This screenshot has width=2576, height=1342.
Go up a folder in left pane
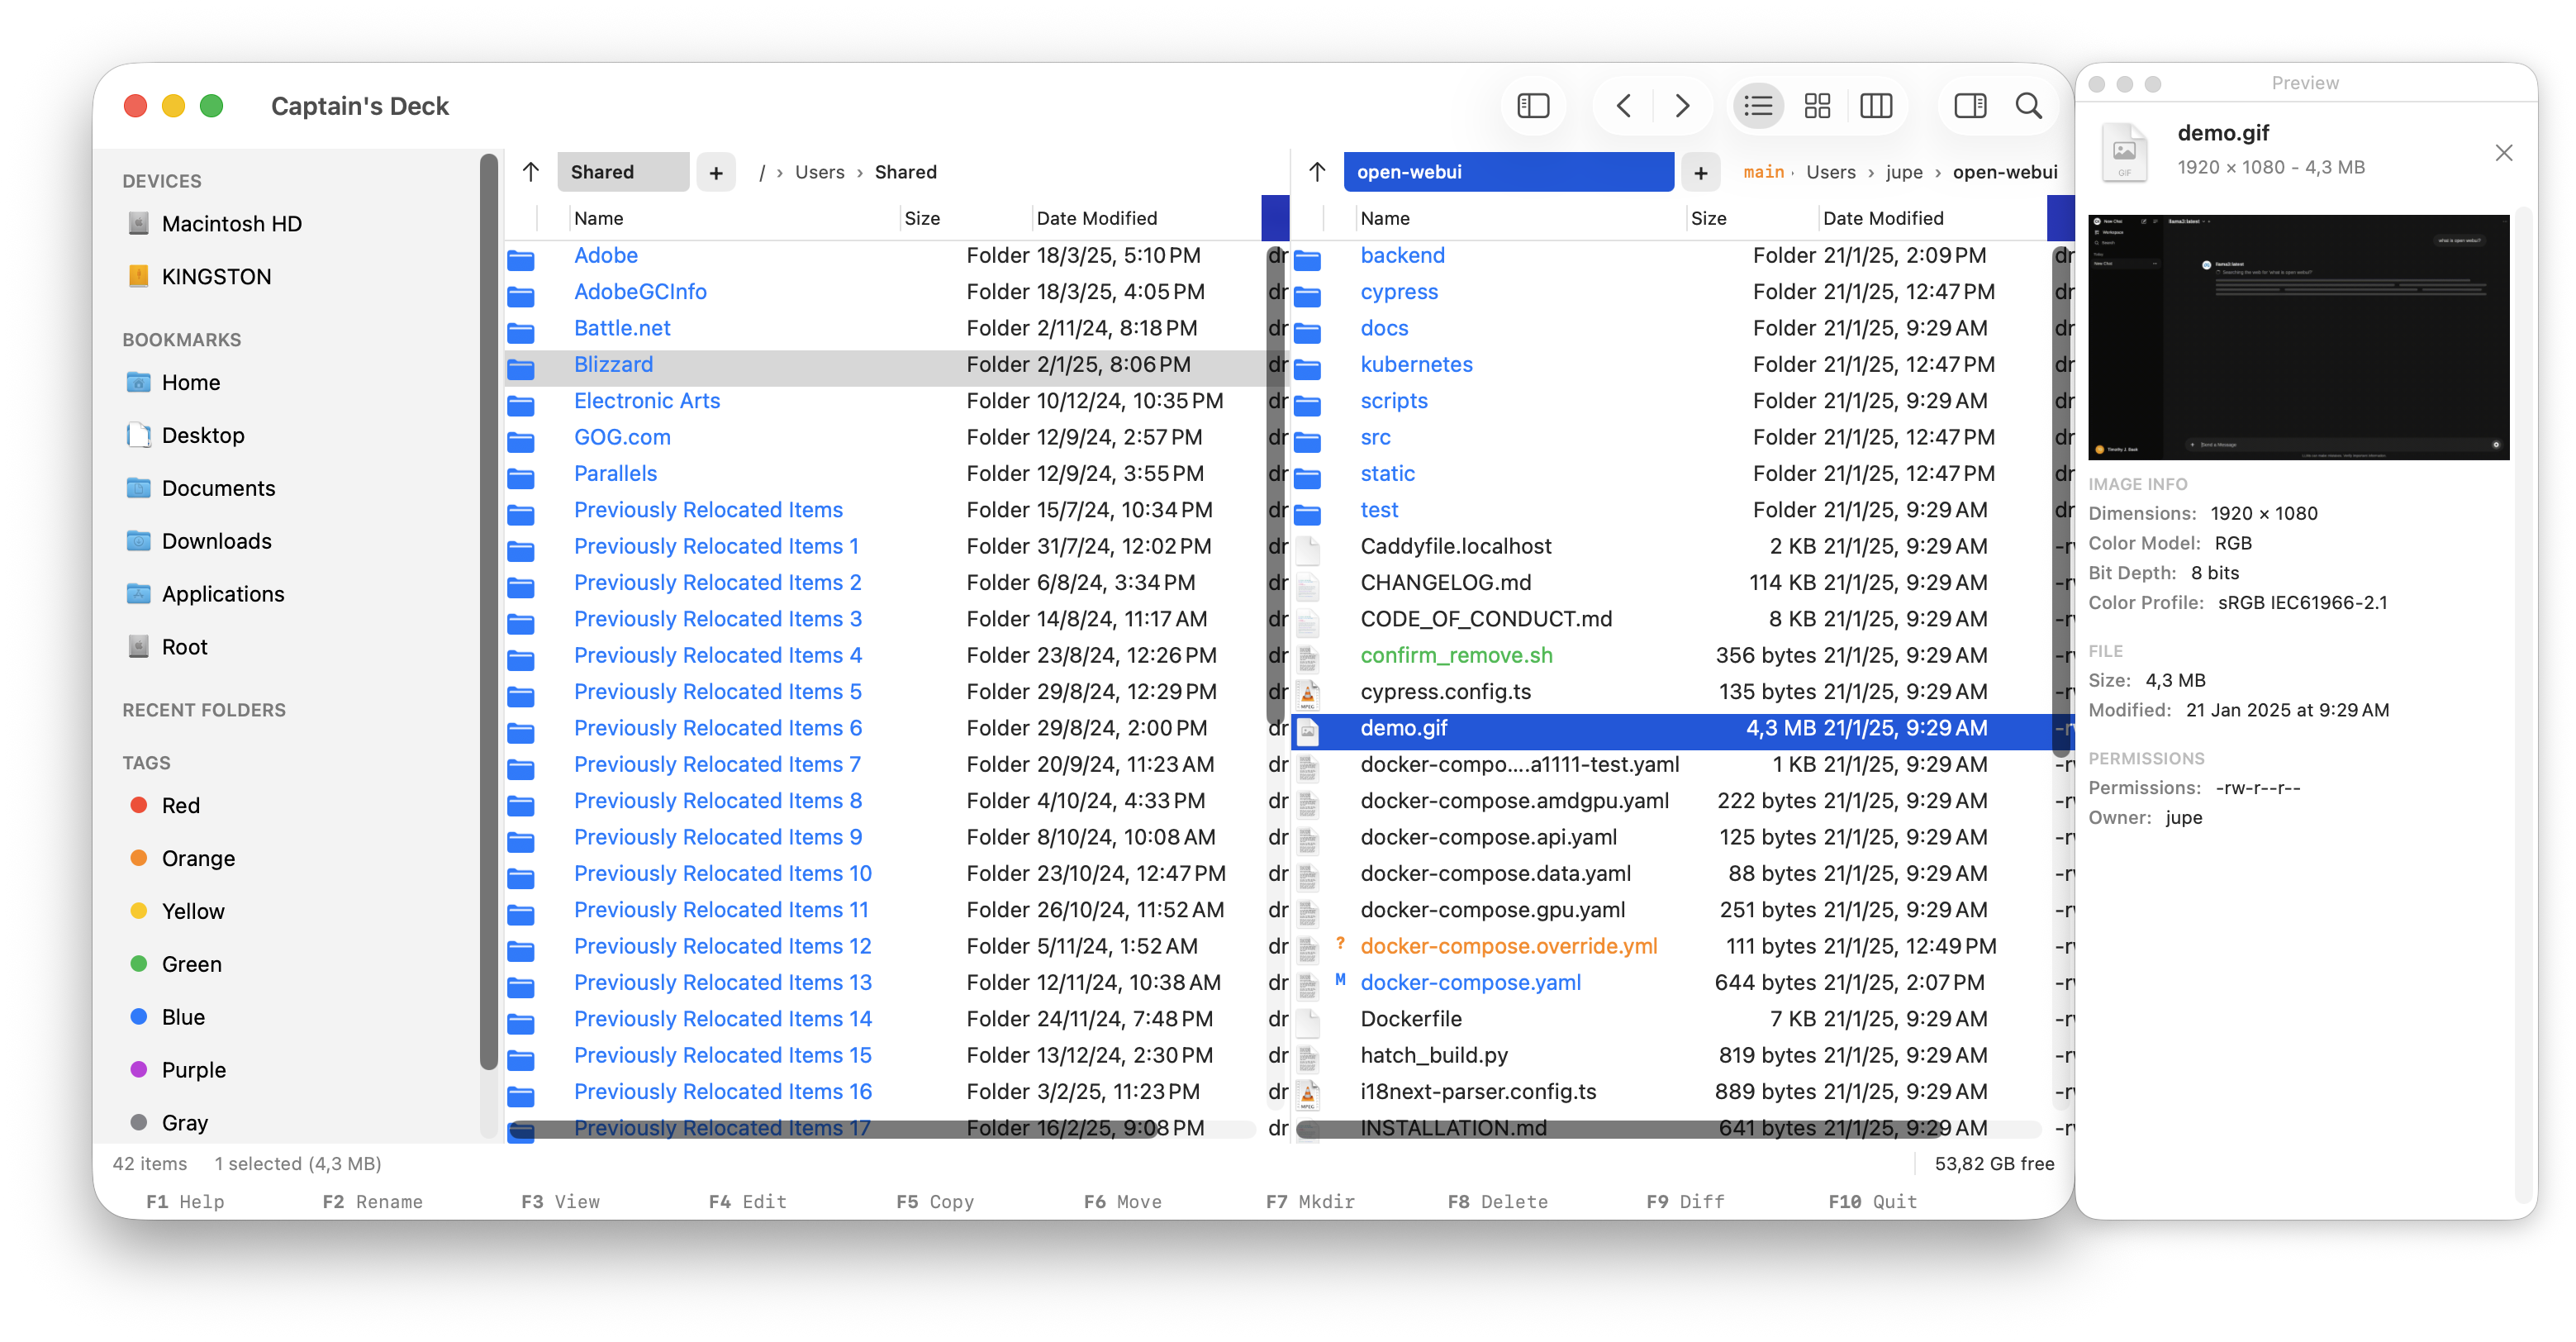coord(531,172)
